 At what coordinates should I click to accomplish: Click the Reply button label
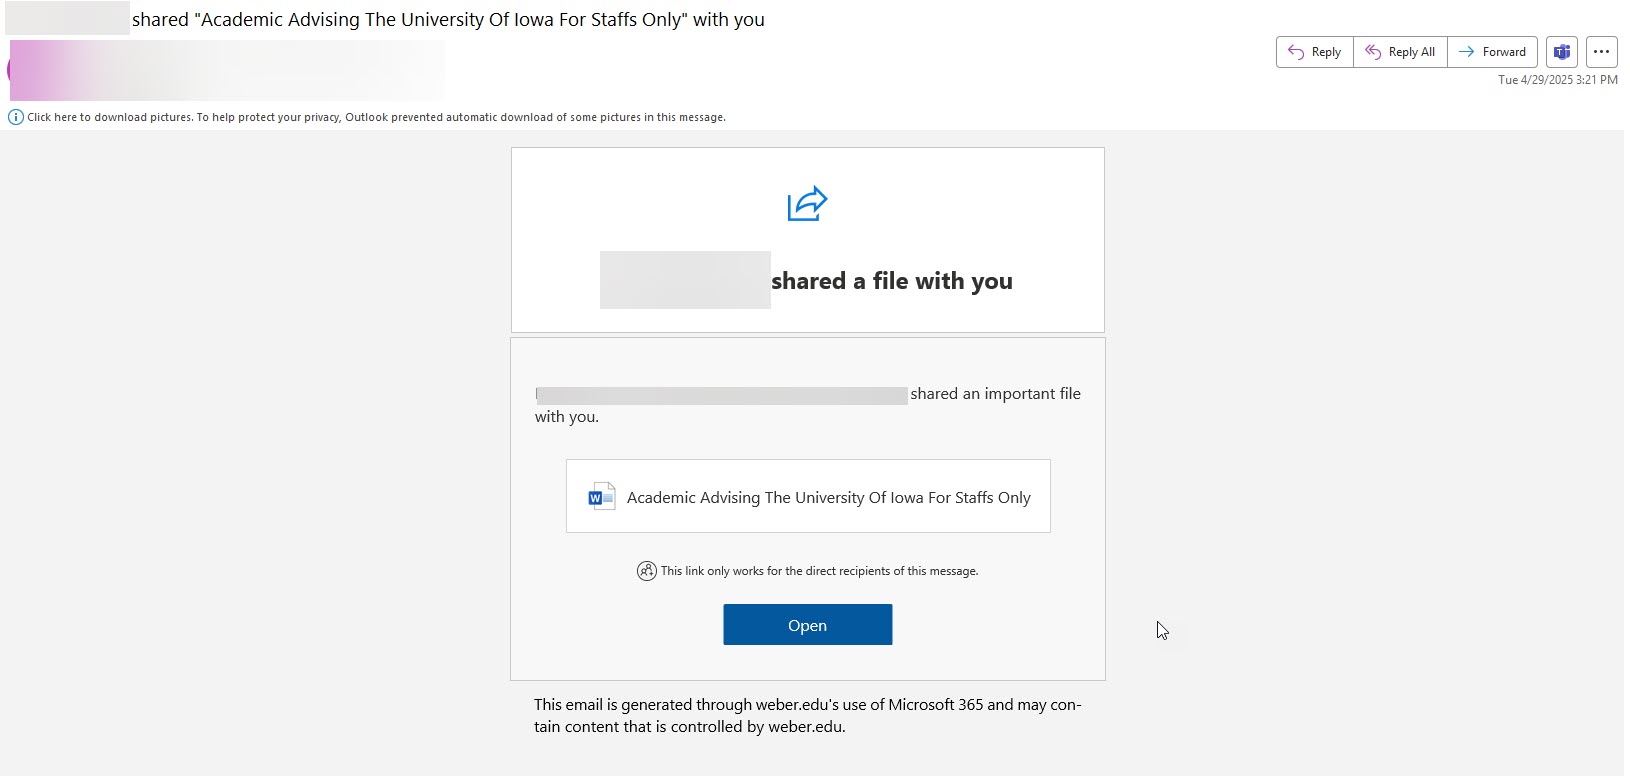[x=1326, y=52]
